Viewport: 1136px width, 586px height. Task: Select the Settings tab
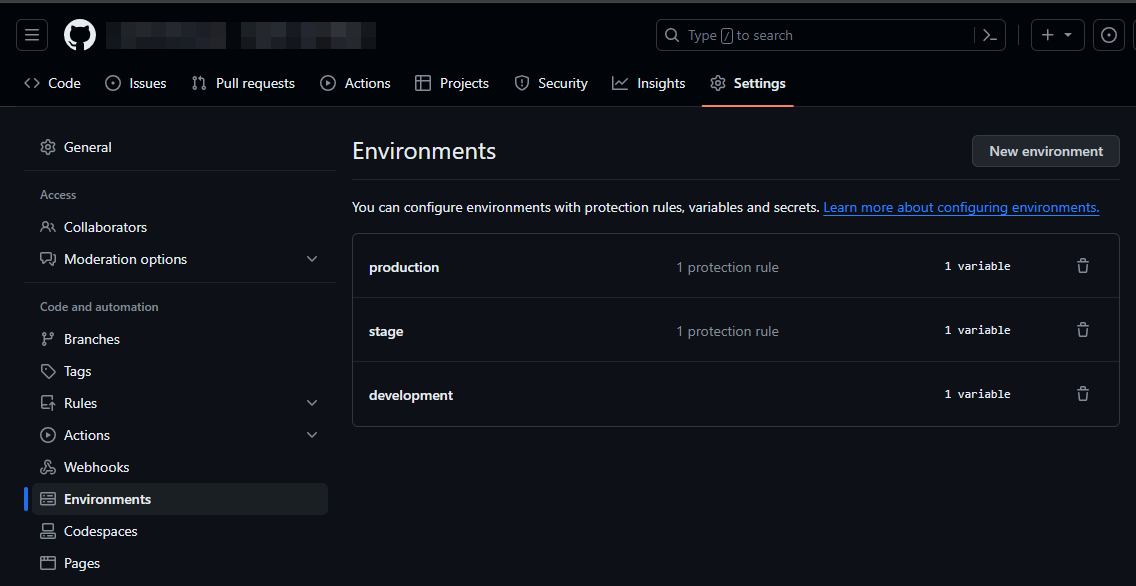(748, 83)
